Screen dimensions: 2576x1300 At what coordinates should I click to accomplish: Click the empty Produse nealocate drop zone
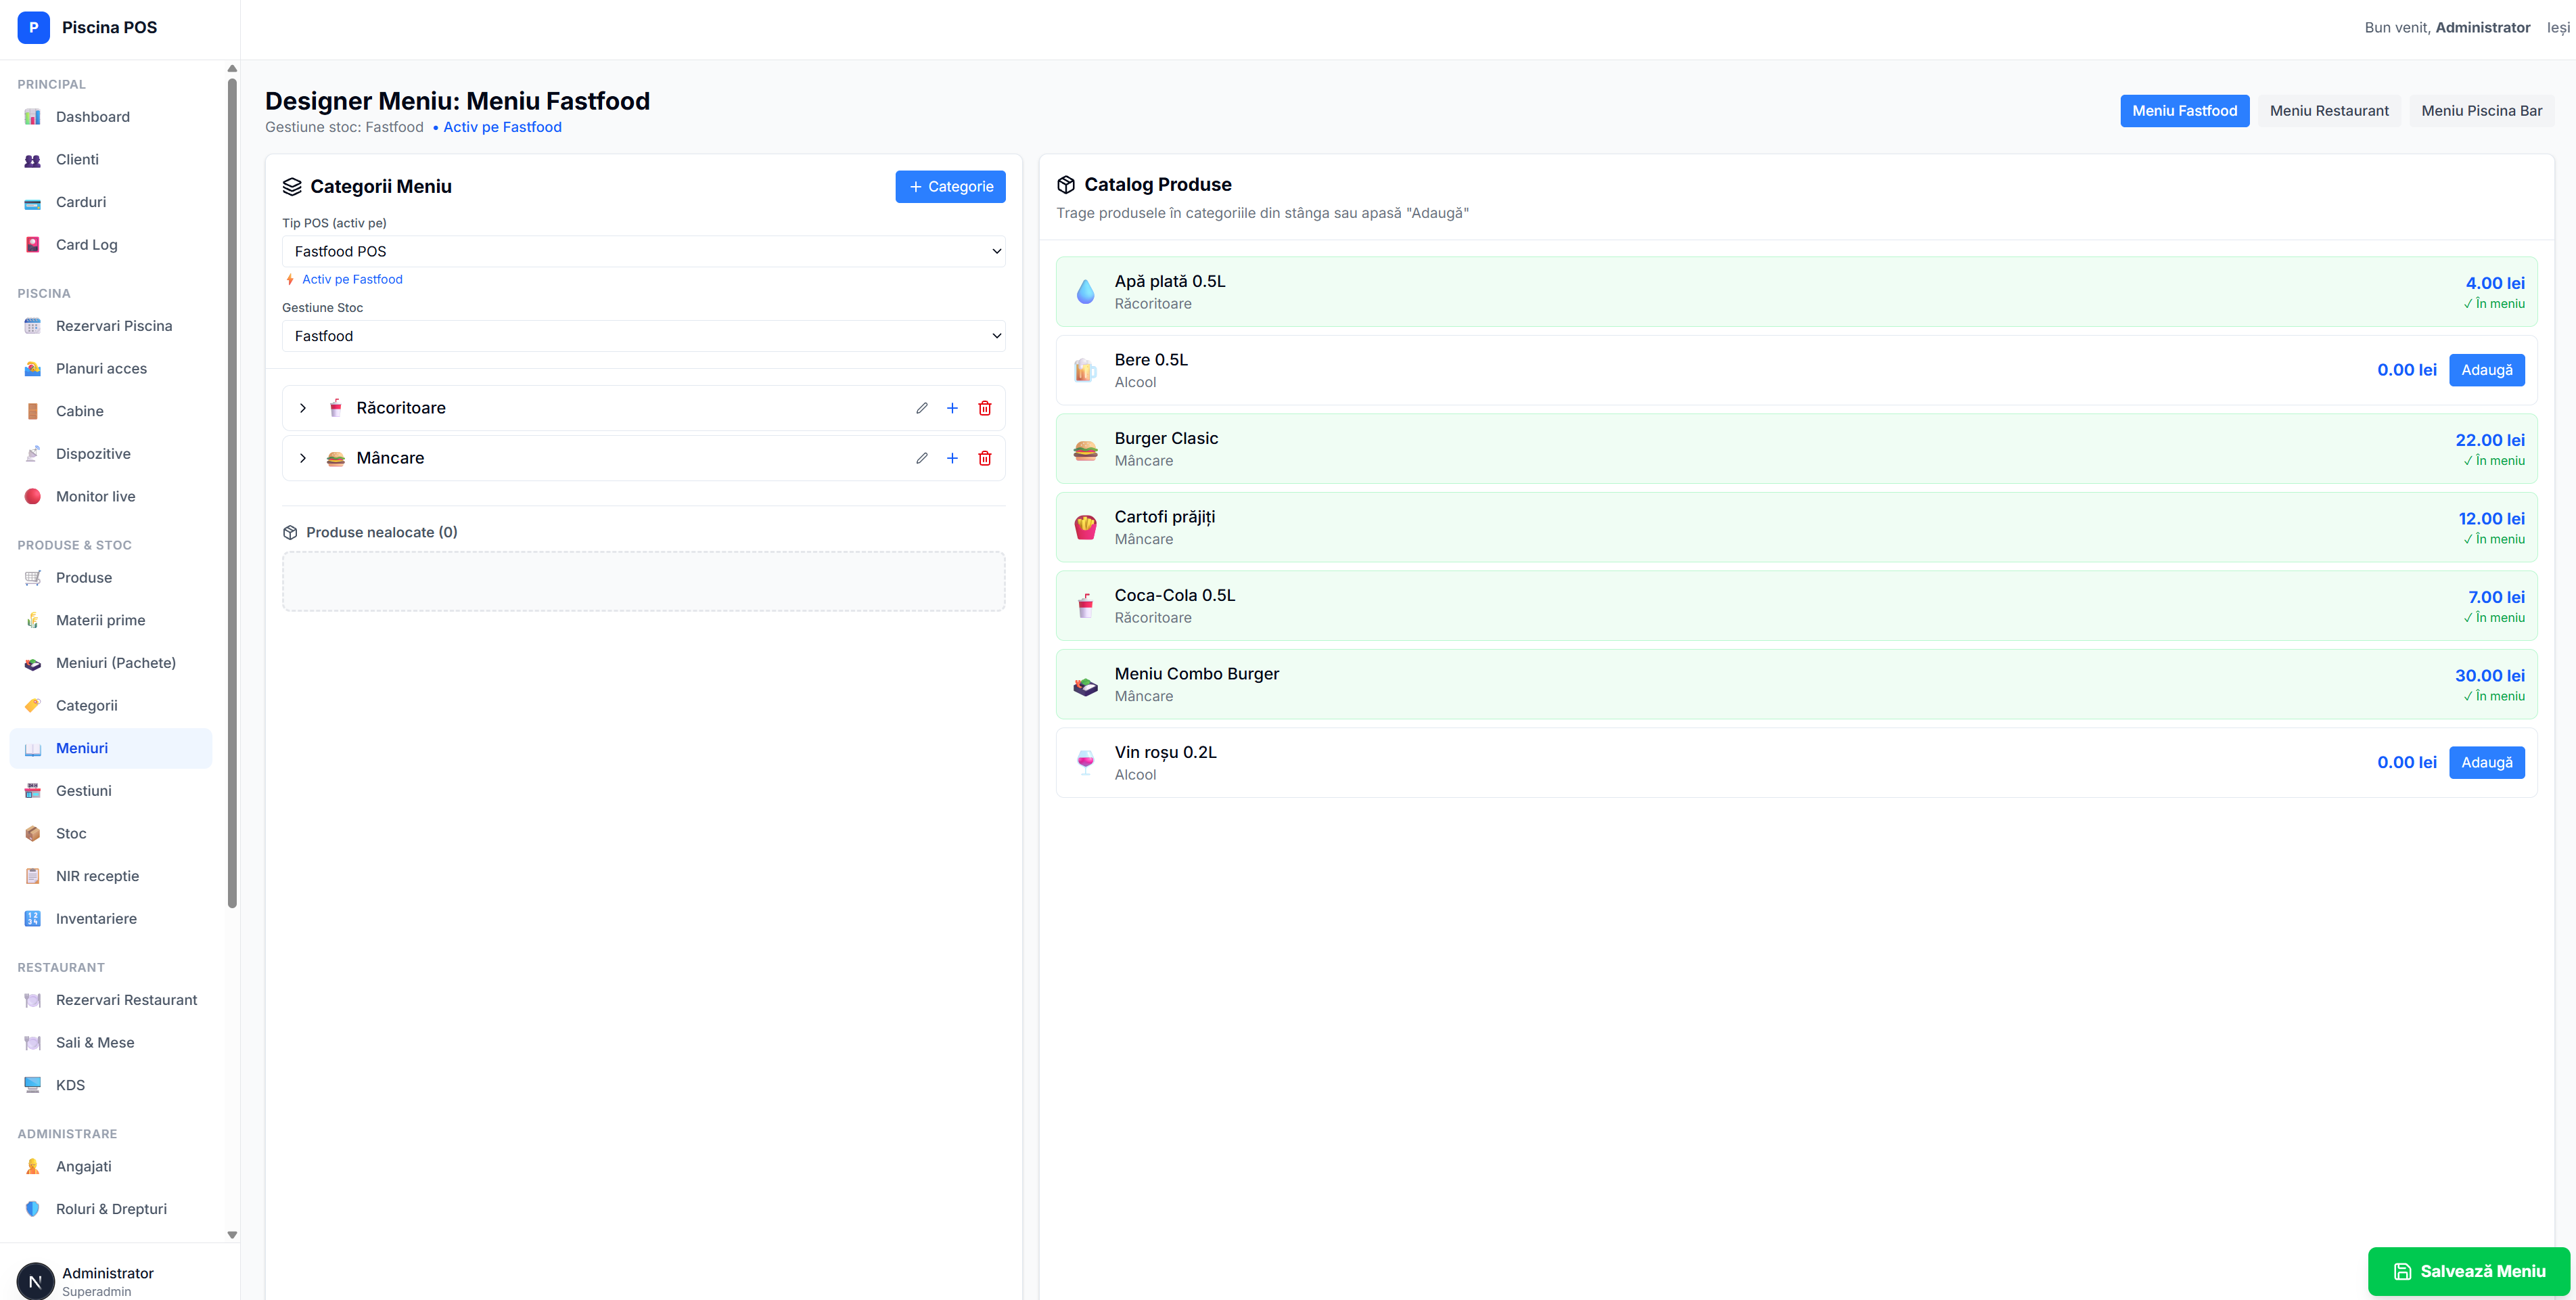[643, 582]
